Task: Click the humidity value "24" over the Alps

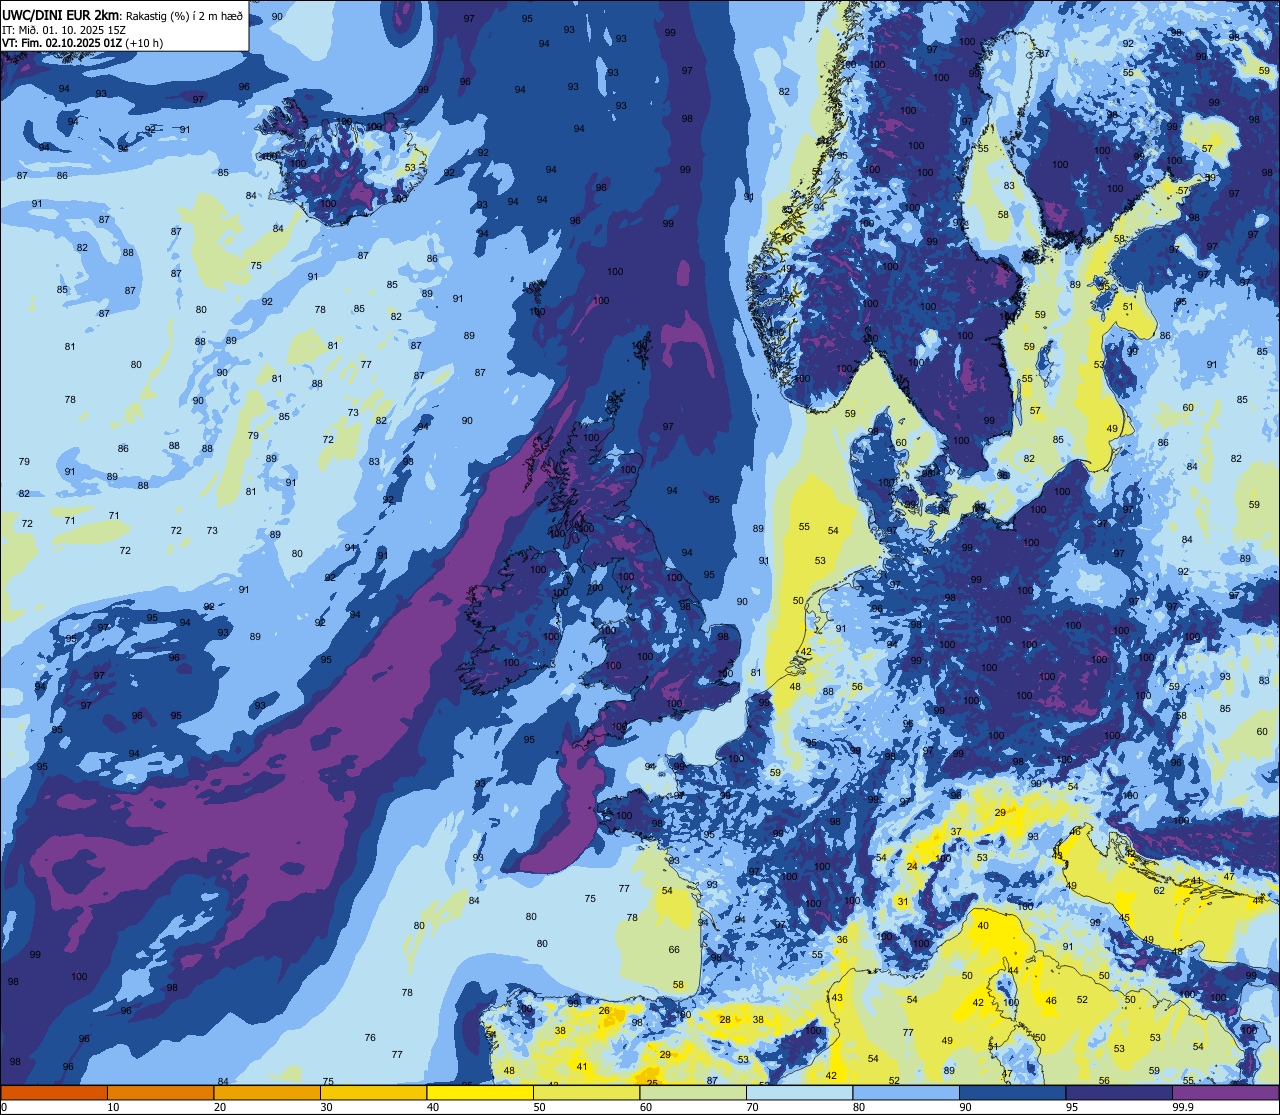Action: (911, 866)
